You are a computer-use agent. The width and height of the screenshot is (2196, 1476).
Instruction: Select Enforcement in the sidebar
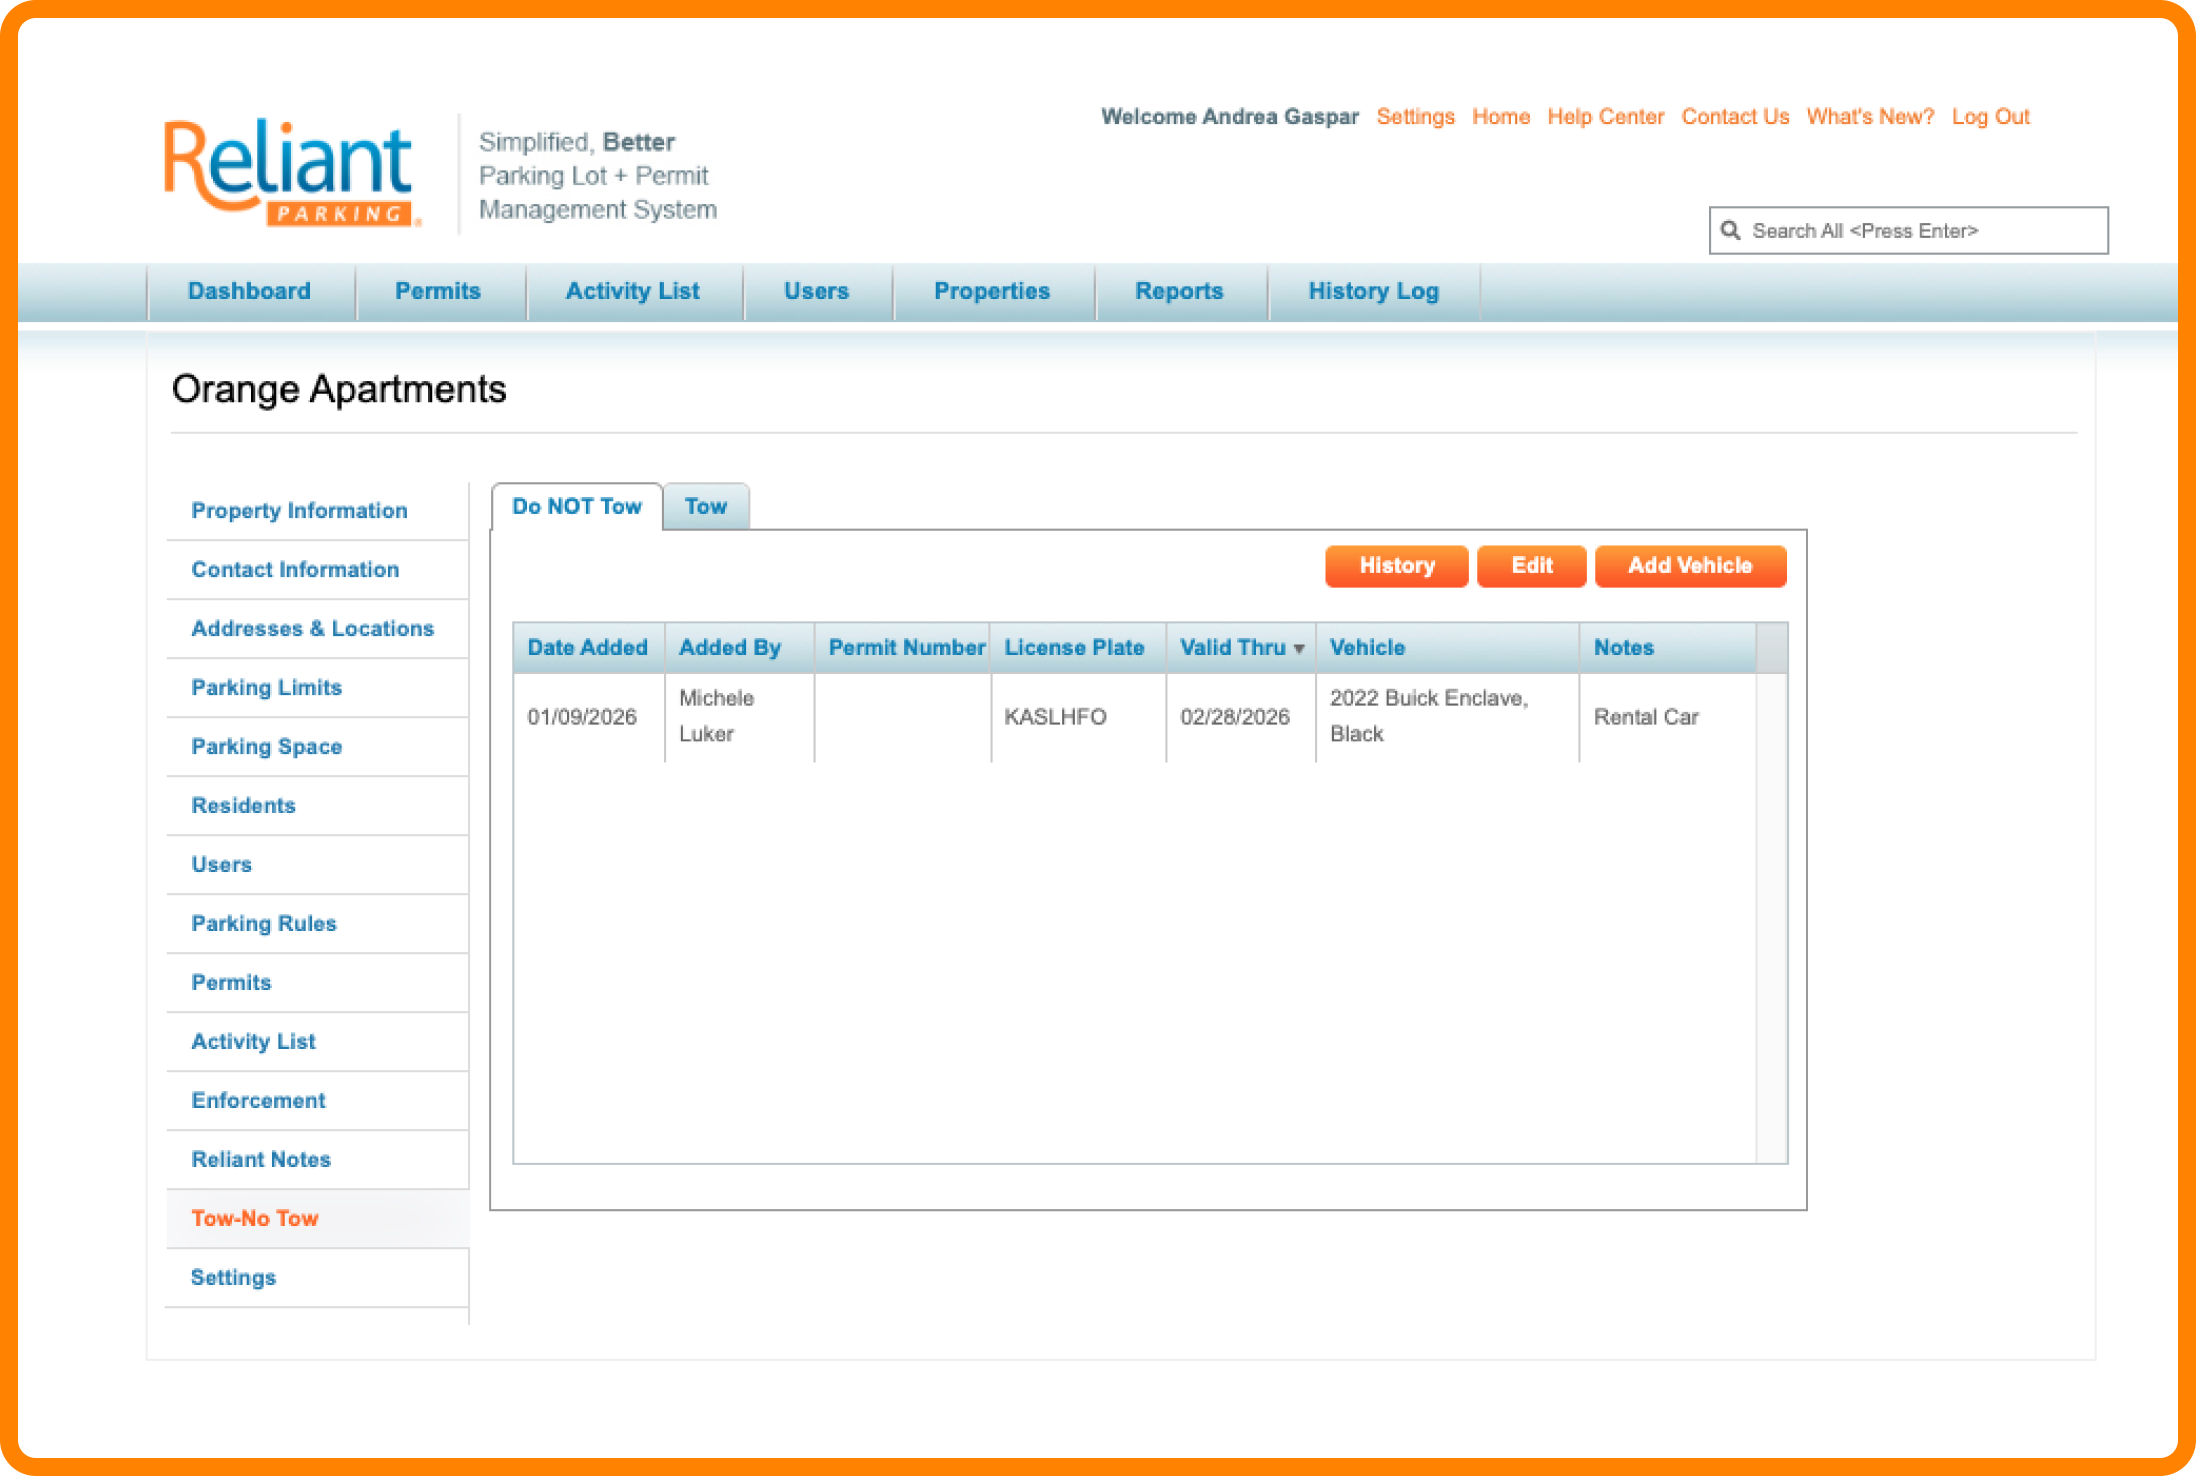coord(258,1101)
